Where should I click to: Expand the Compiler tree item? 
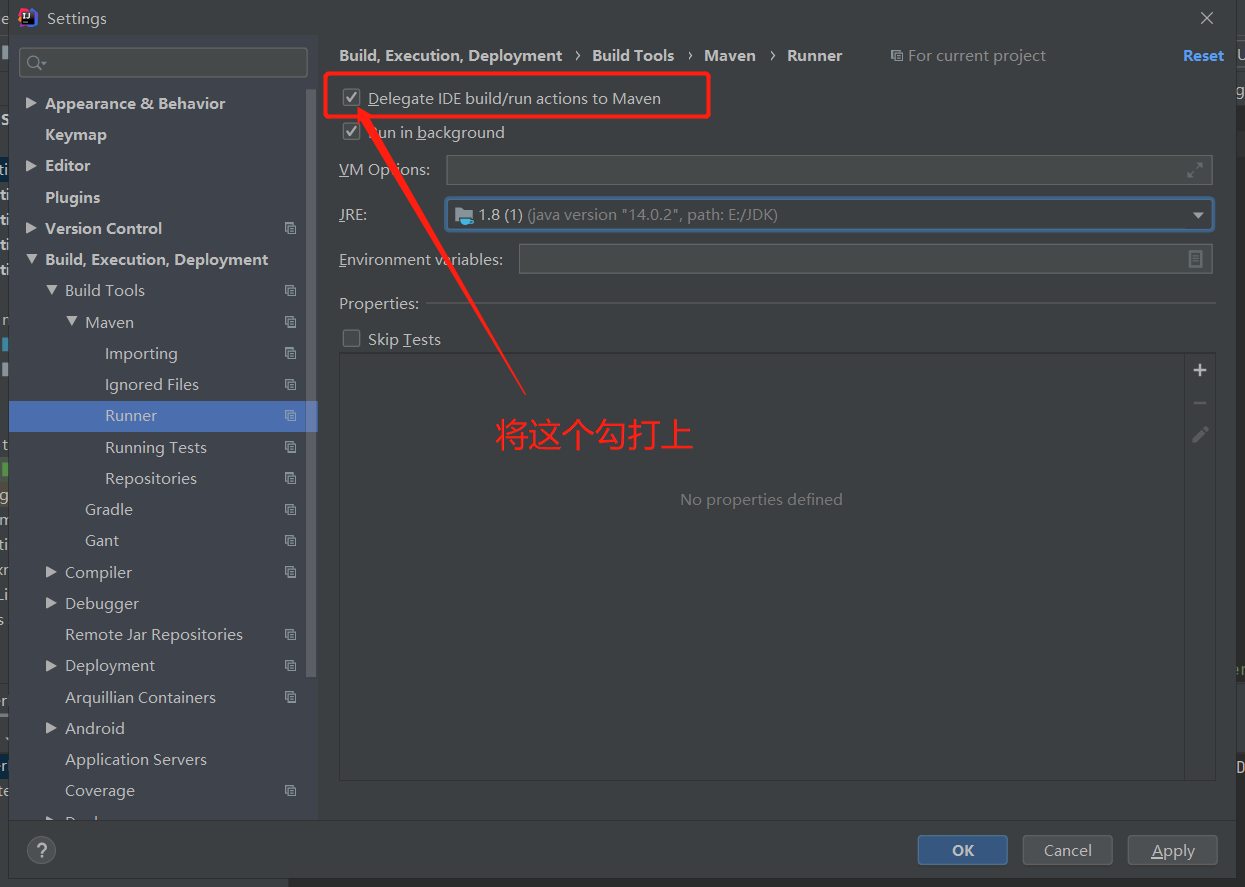(52, 572)
